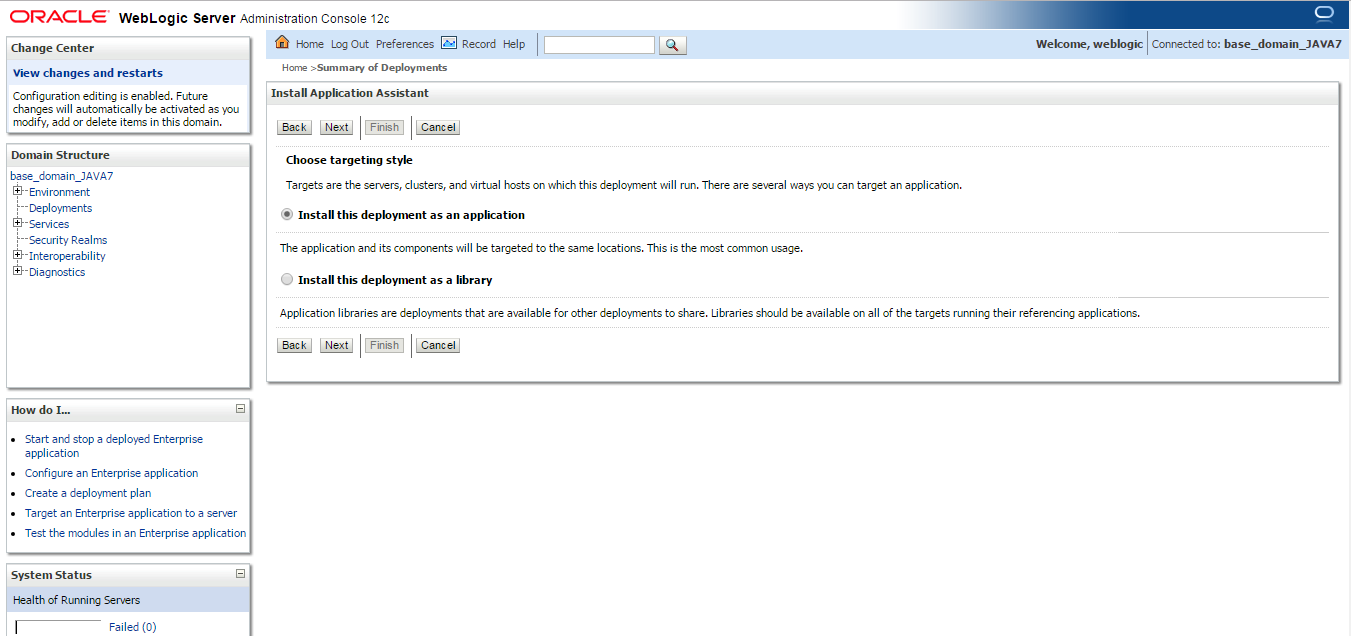This screenshot has height=636, width=1351.
Task: Click the top Back button
Action: pos(294,127)
